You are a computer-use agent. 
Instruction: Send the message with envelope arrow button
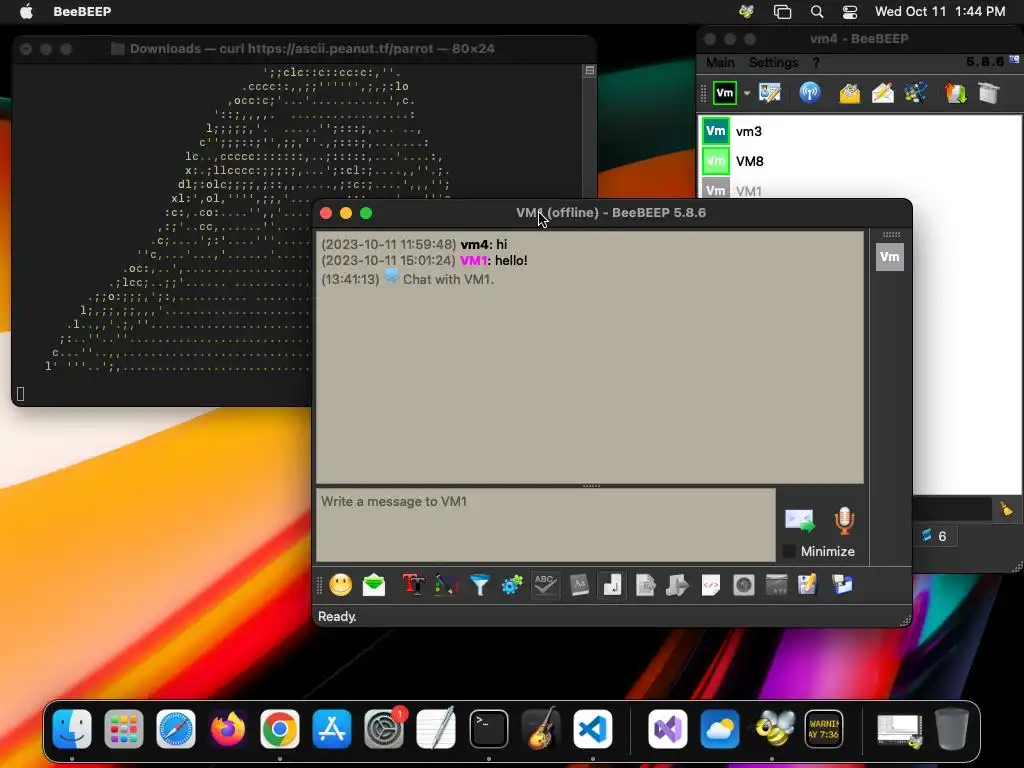799,520
